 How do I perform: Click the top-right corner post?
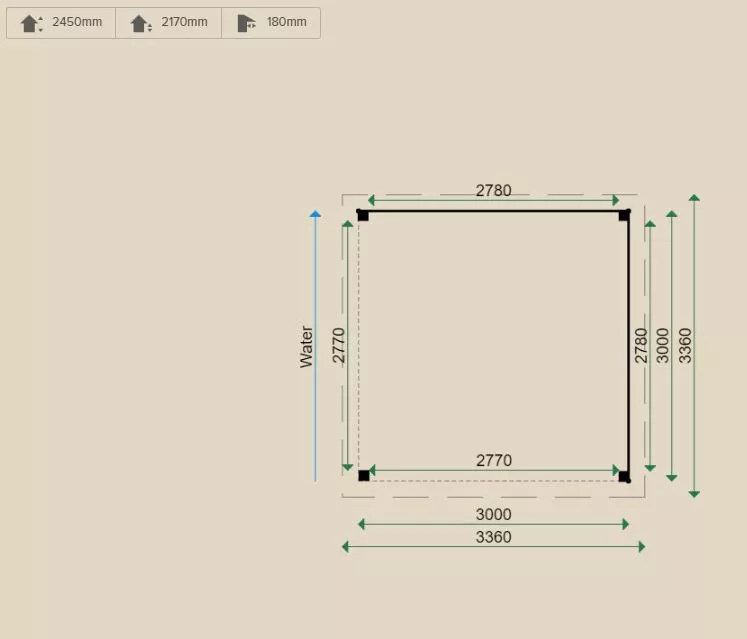click(624, 215)
